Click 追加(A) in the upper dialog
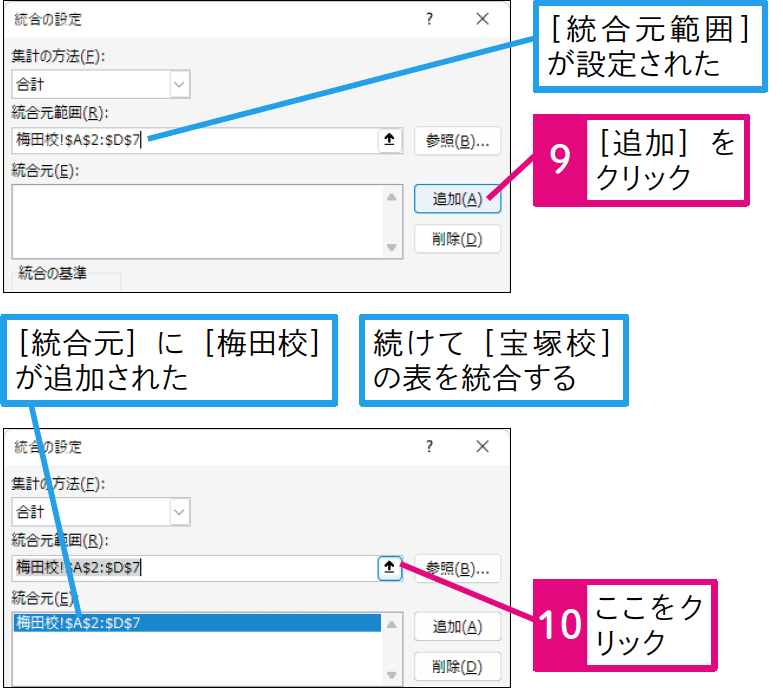Image resolution: width=783 pixels, height=688 pixels. (x=457, y=199)
